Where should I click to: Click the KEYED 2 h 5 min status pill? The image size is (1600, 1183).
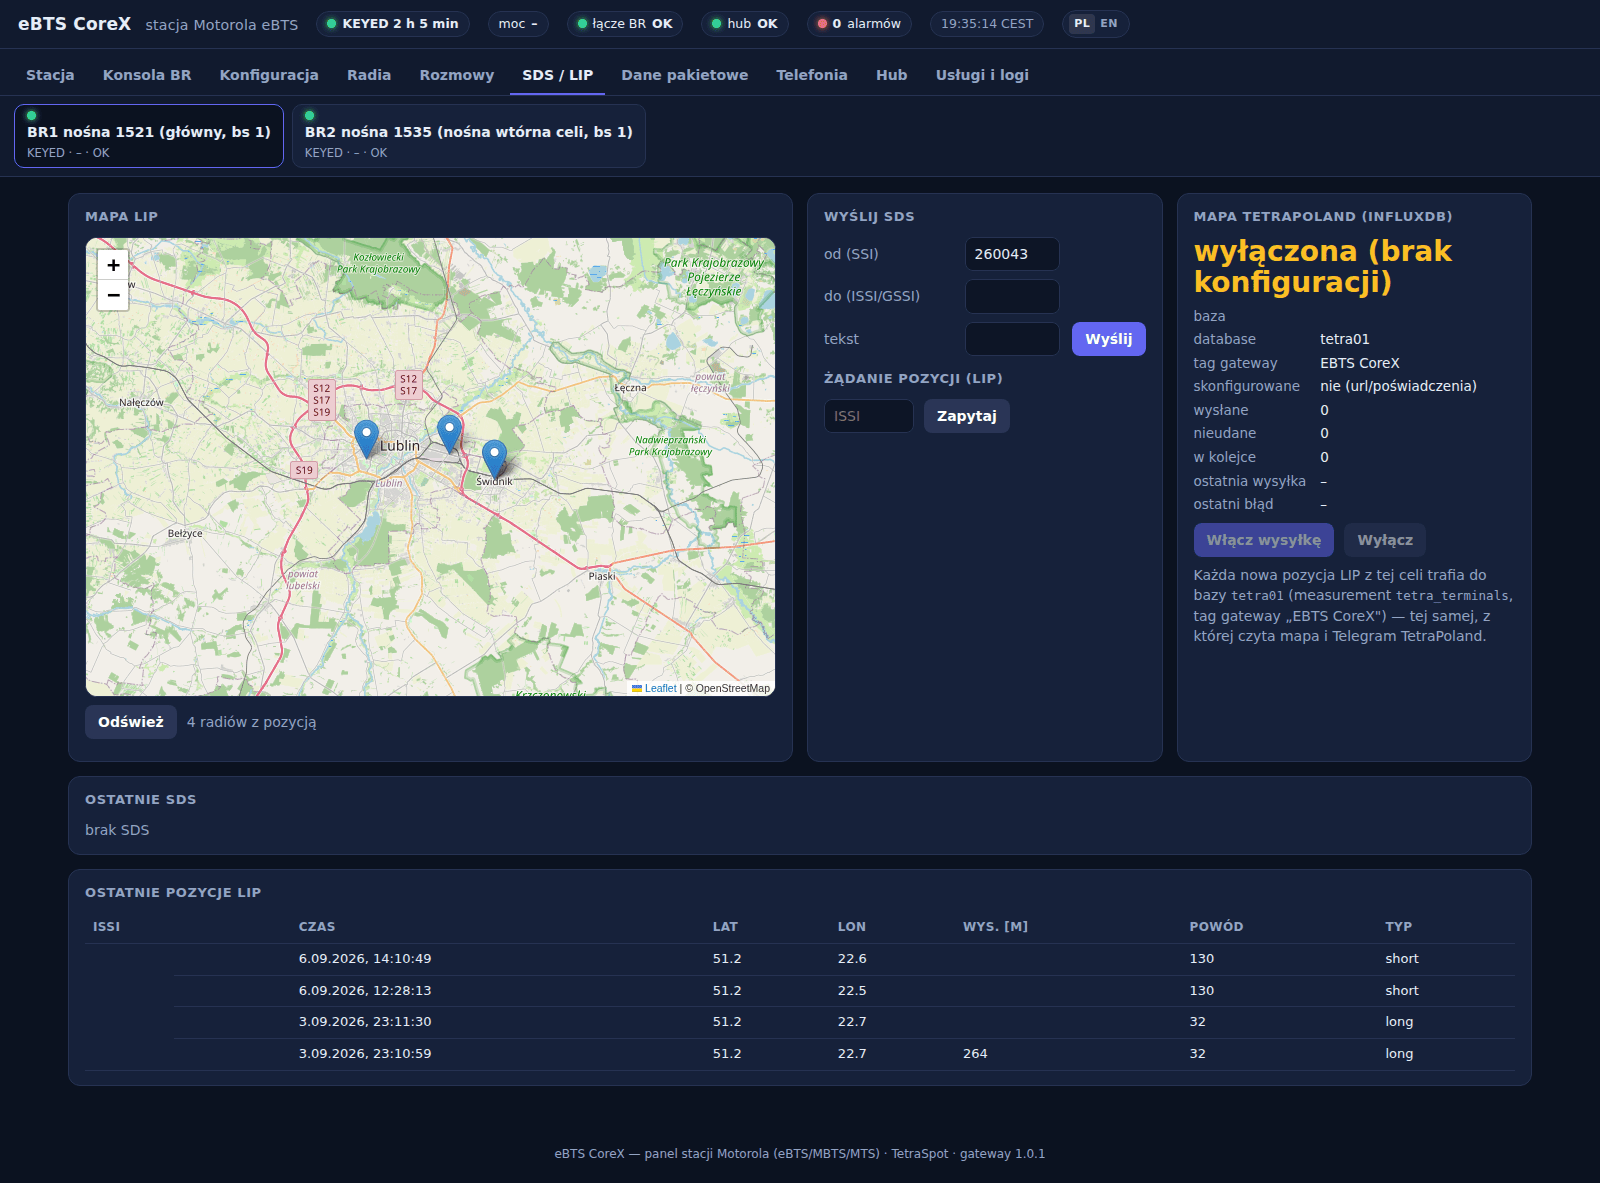[x=393, y=24]
